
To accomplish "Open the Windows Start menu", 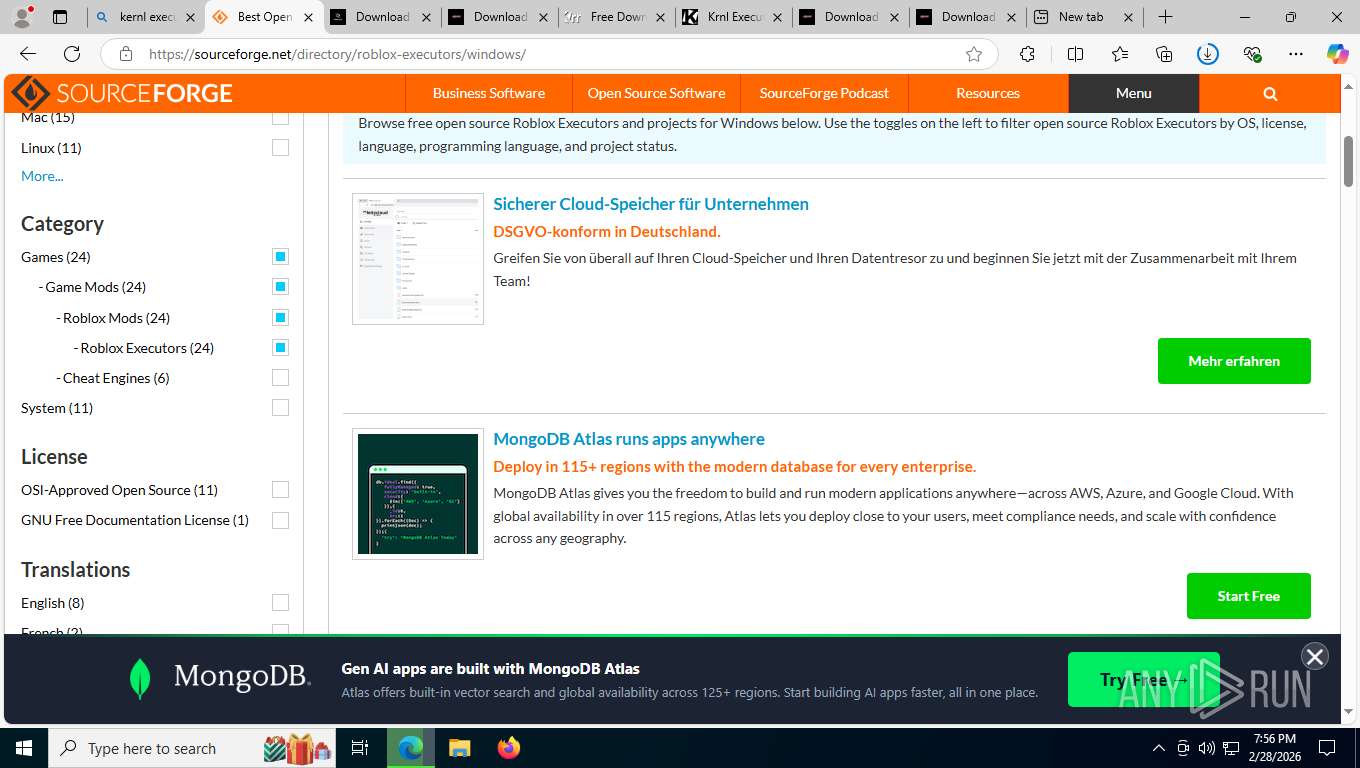I will 23,748.
